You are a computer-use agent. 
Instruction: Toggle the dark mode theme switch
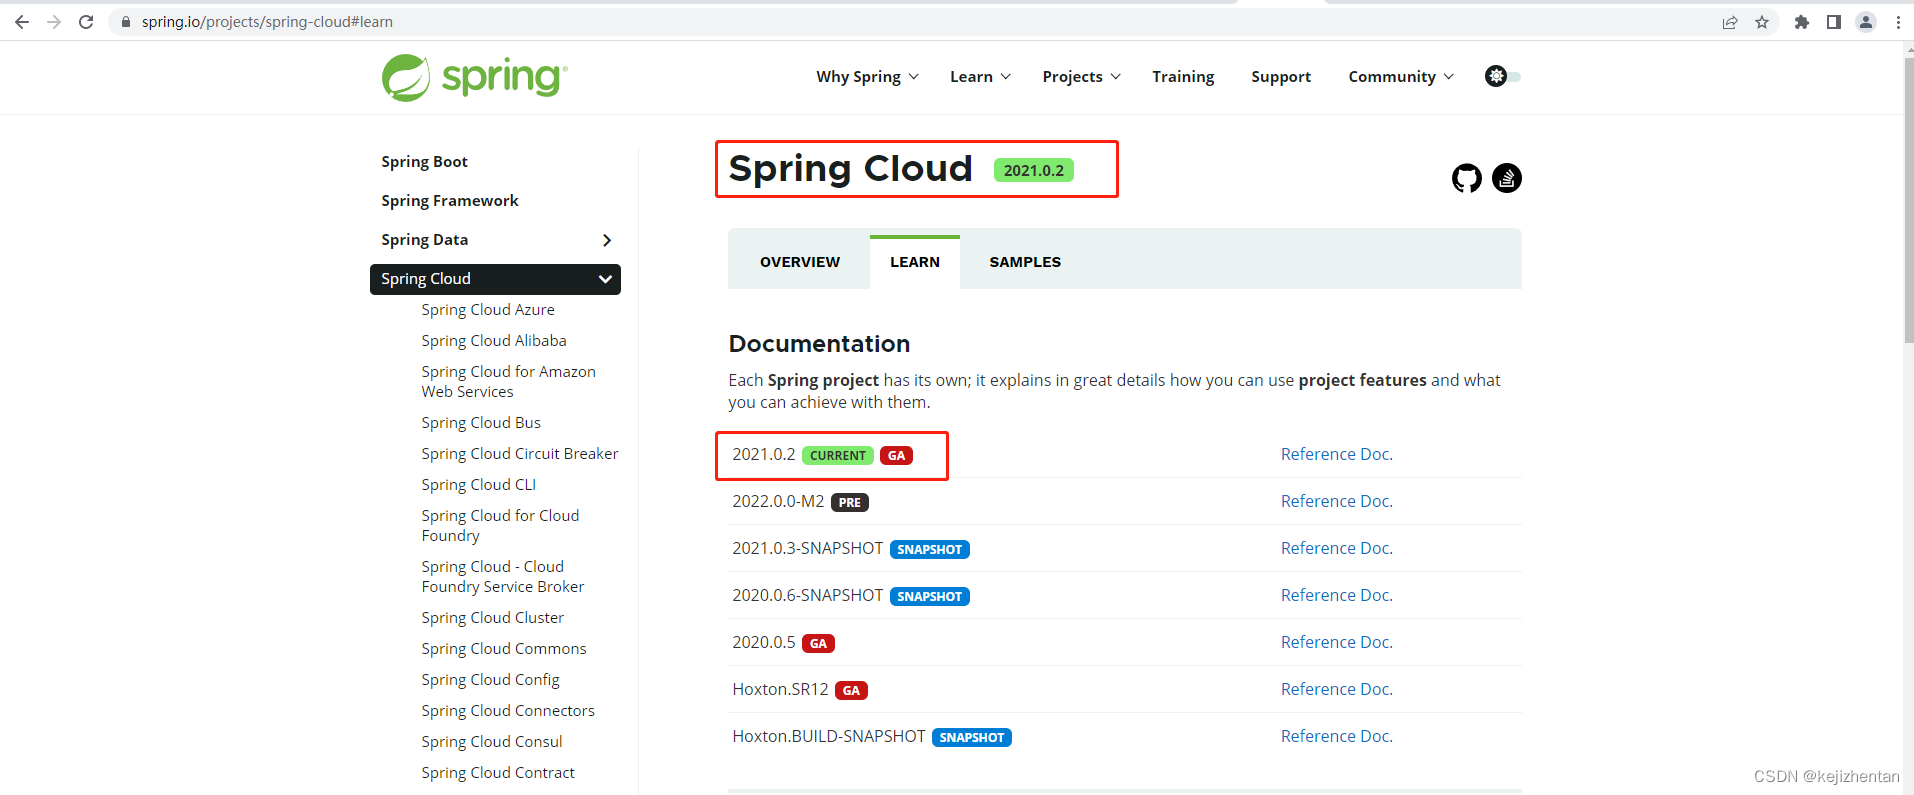pos(1503,76)
